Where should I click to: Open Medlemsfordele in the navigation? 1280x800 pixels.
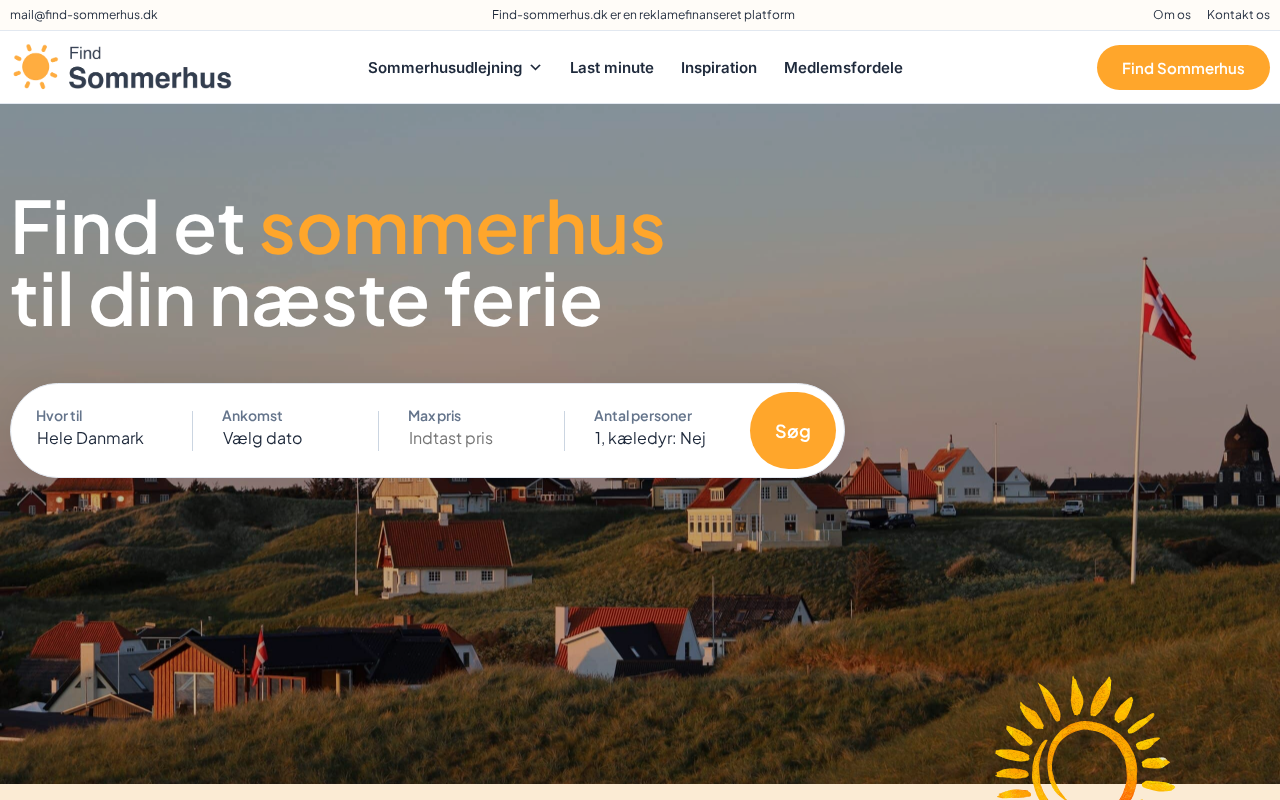(x=843, y=67)
